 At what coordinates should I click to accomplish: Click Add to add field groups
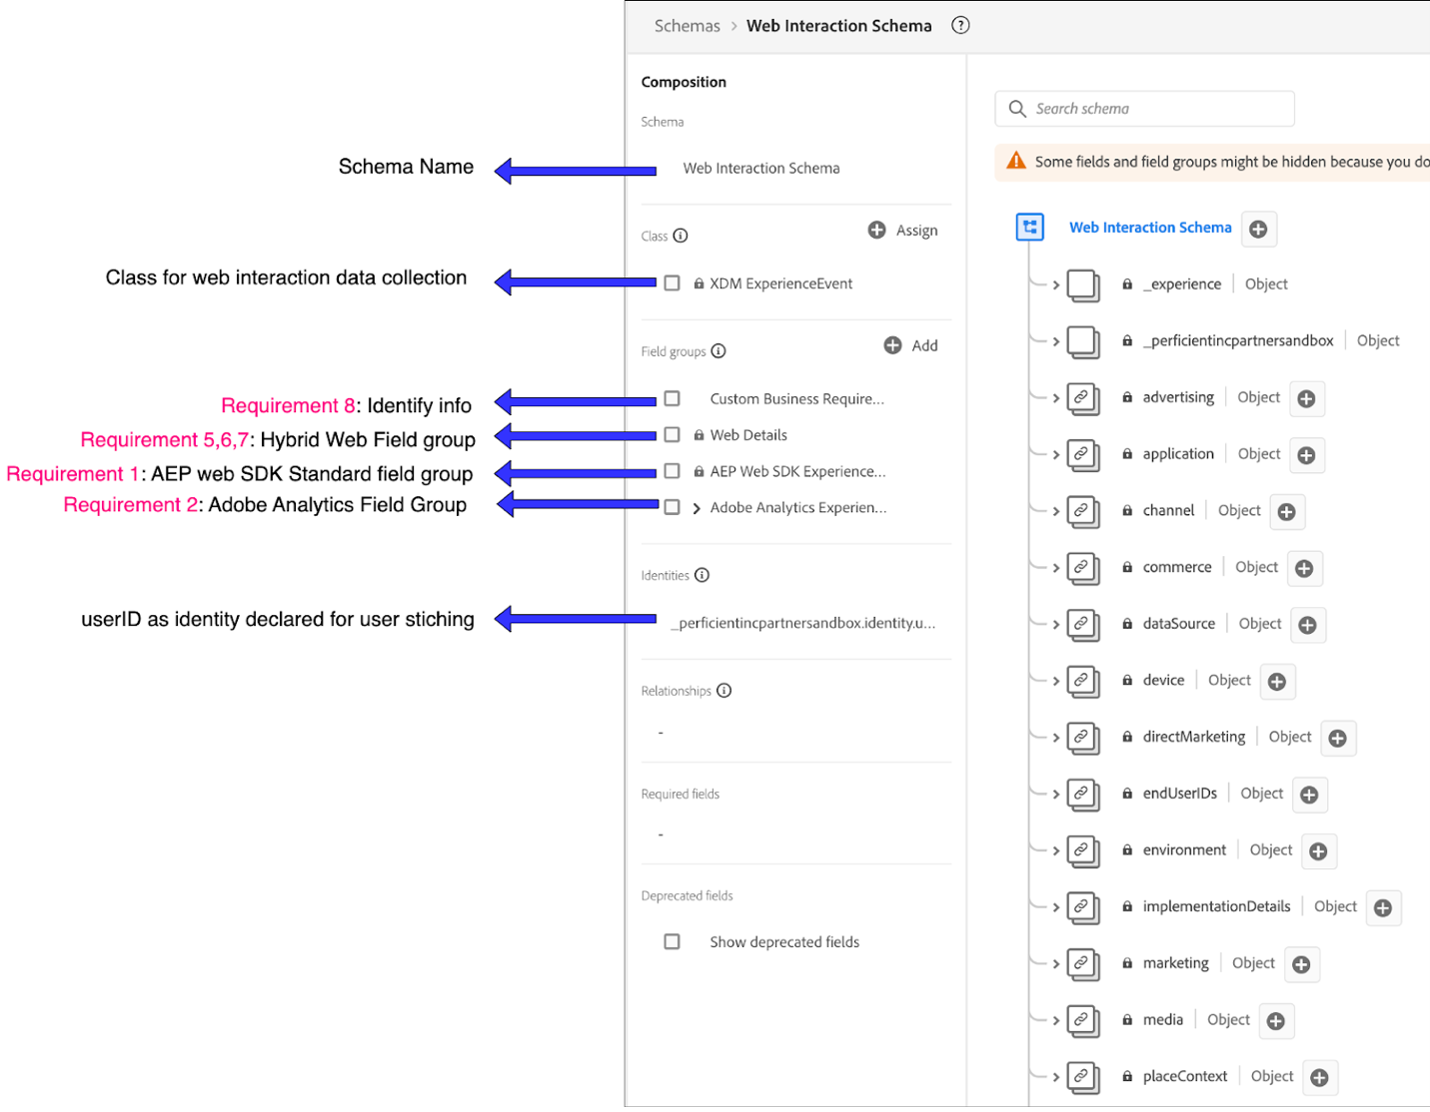[x=911, y=346]
